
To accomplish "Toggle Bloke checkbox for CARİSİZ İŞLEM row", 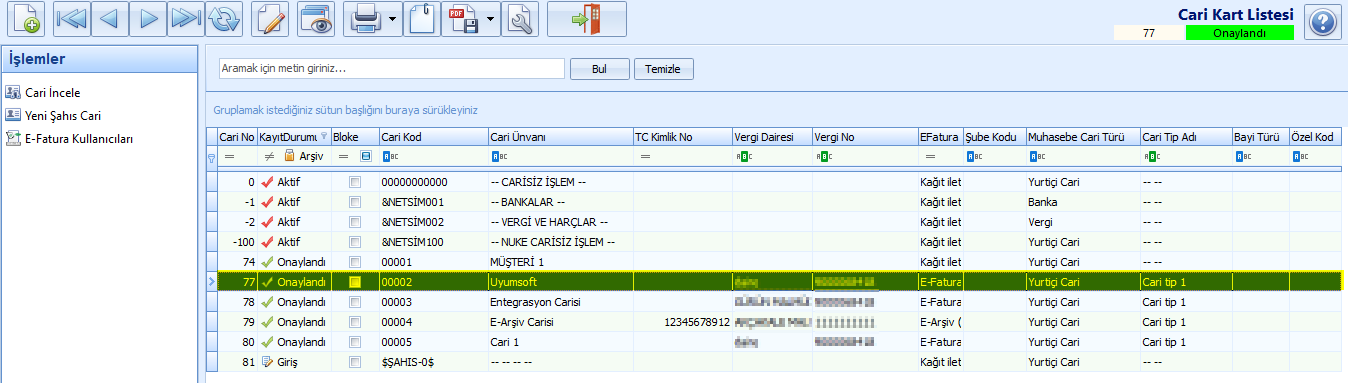I will [x=354, y=183].
